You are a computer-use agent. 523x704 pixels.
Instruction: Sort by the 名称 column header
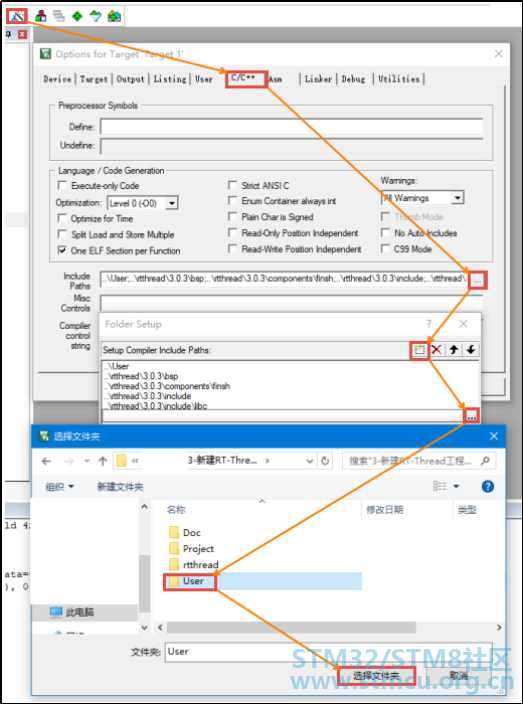[176, 510]
